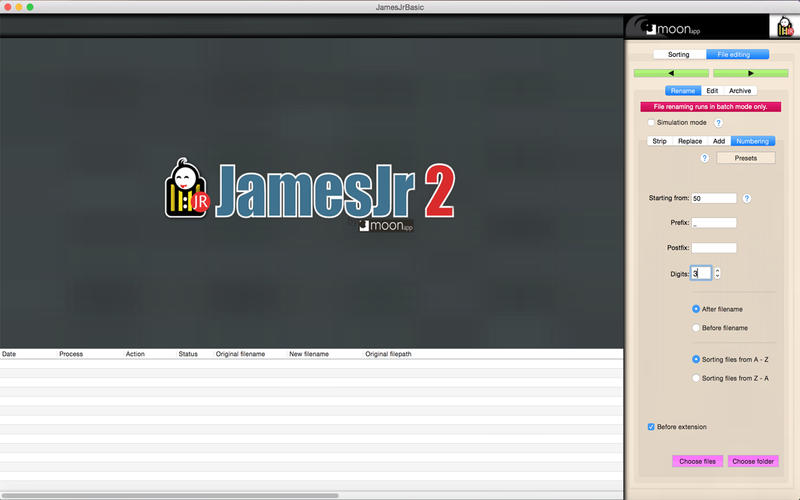Image resolution: width=800 pixels, height=500 pixels.
Task: Click the Presets button
Action: coord(745,158)
